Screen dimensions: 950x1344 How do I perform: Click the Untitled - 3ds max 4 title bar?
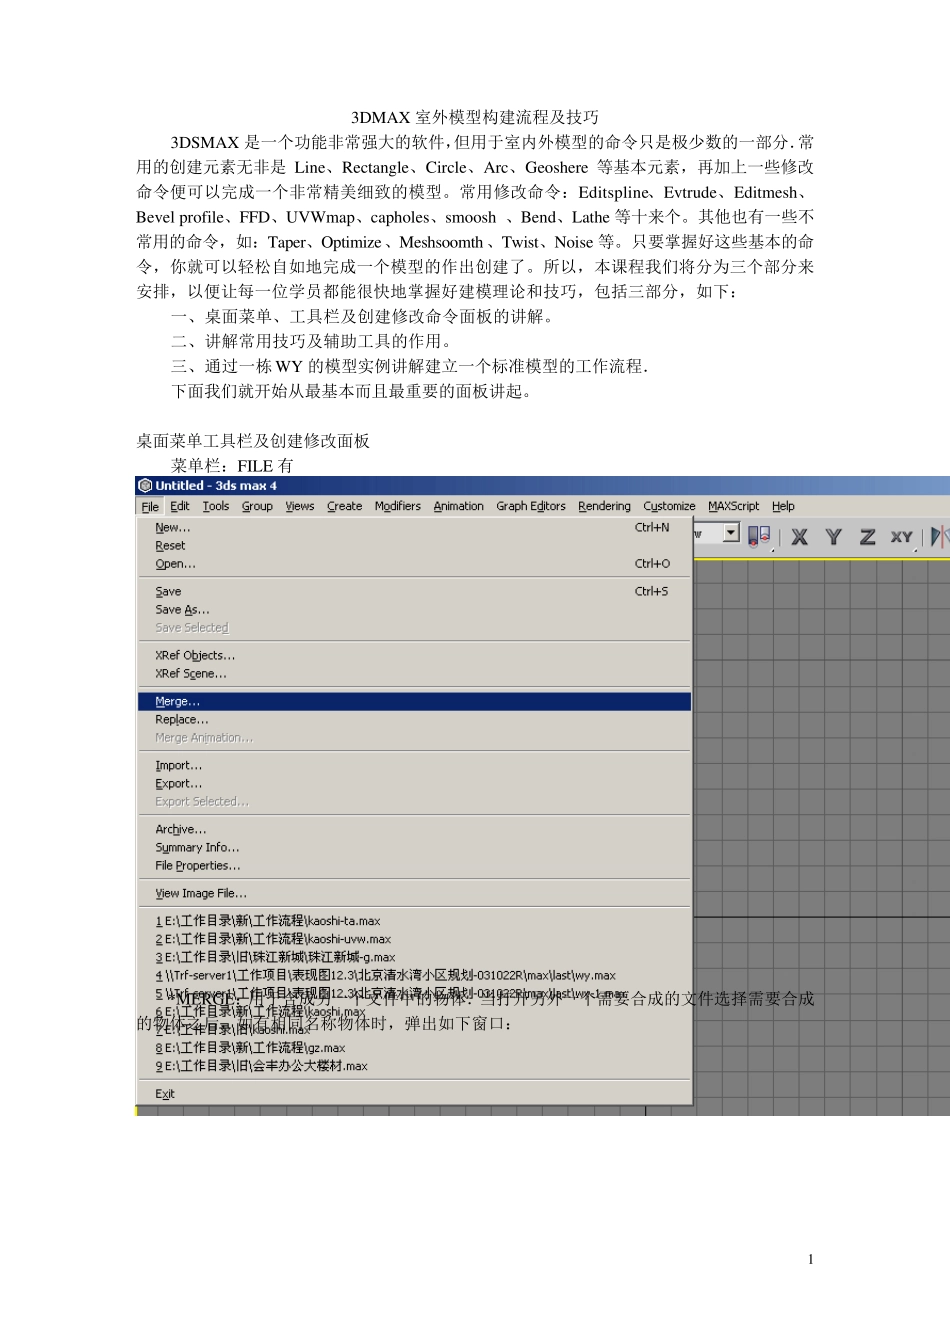542,486
